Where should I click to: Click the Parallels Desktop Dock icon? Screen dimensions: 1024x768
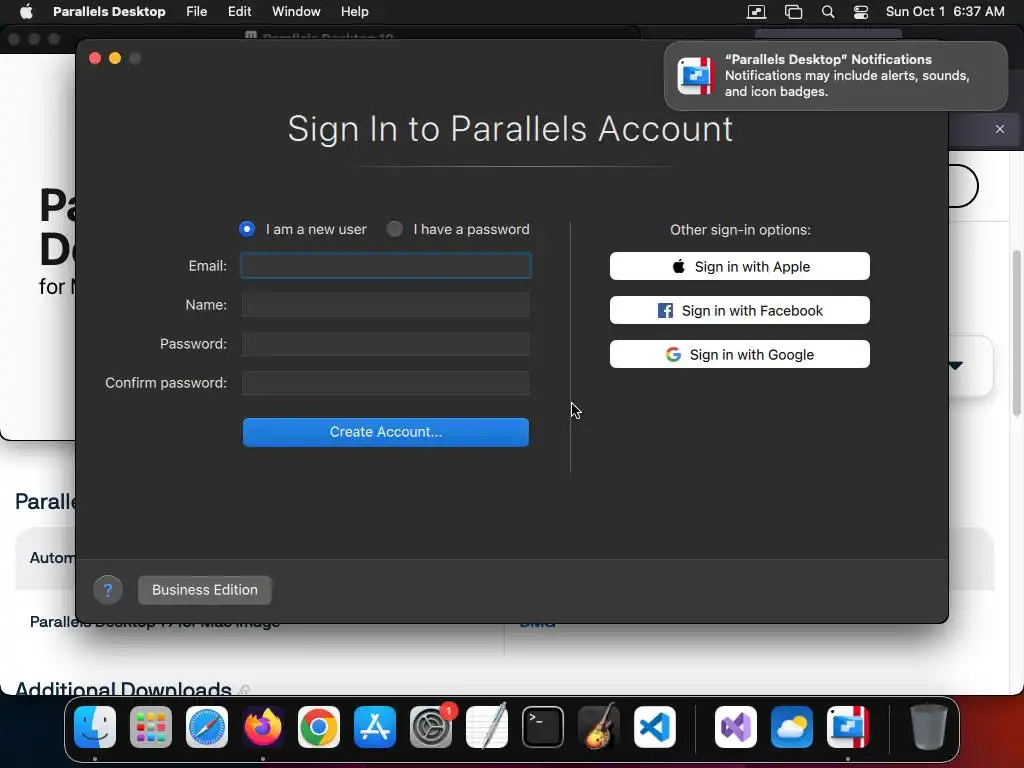click(x=848, y=727)
